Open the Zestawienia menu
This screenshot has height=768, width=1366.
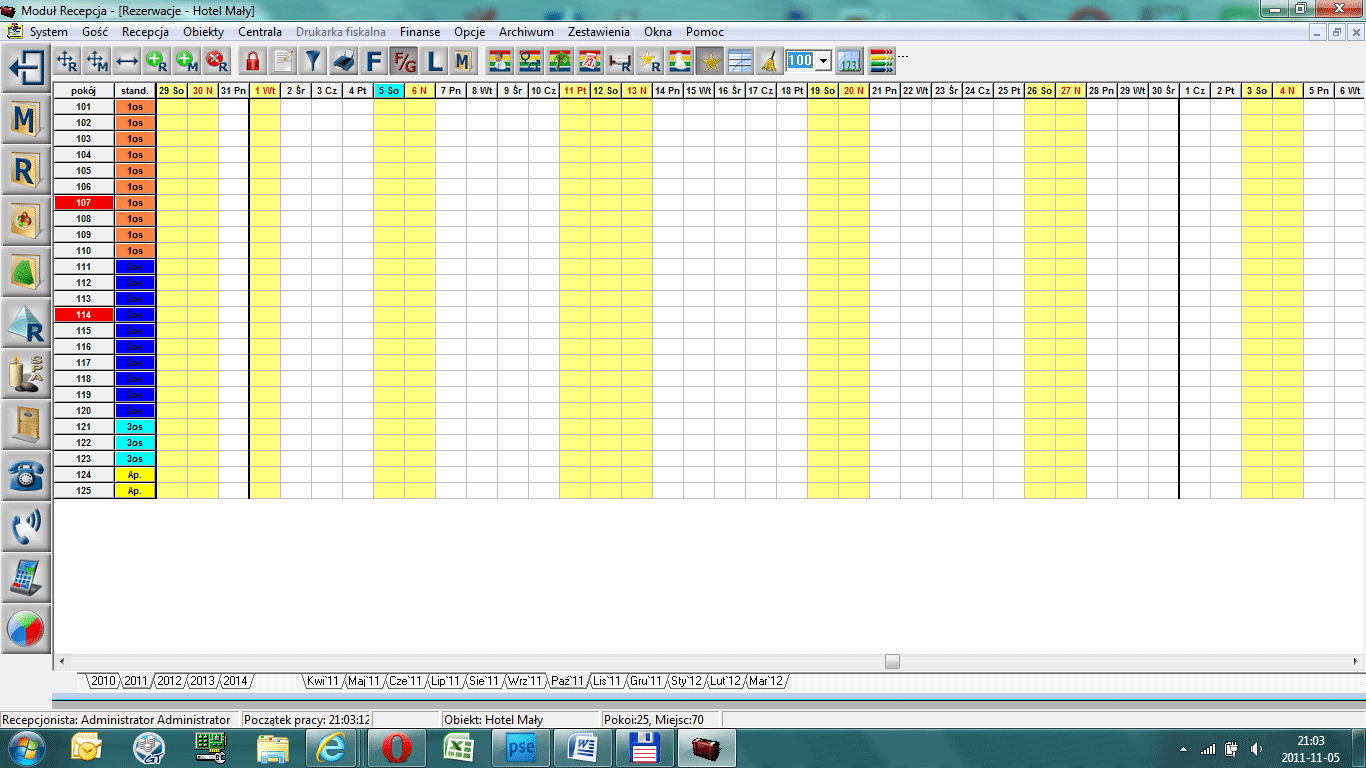[x=598, y=32]
